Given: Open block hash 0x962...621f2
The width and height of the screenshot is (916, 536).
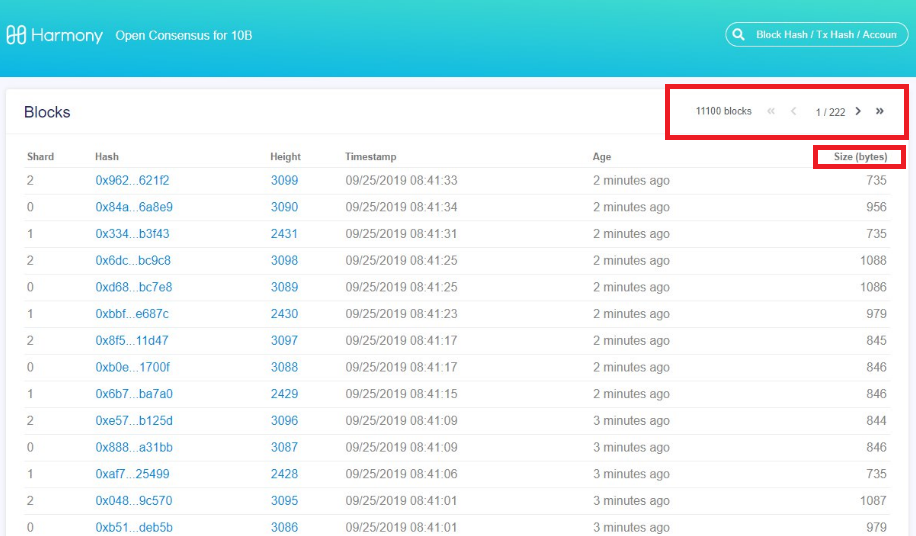Looking at the screenshot, I should pos(132,180).
